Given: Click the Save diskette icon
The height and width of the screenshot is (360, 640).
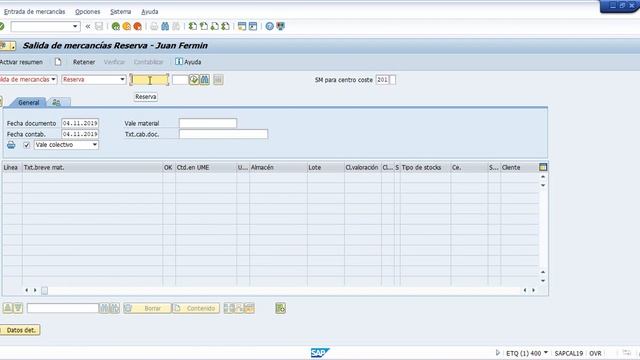Looking at the screenshot, I should coord(99,27).
